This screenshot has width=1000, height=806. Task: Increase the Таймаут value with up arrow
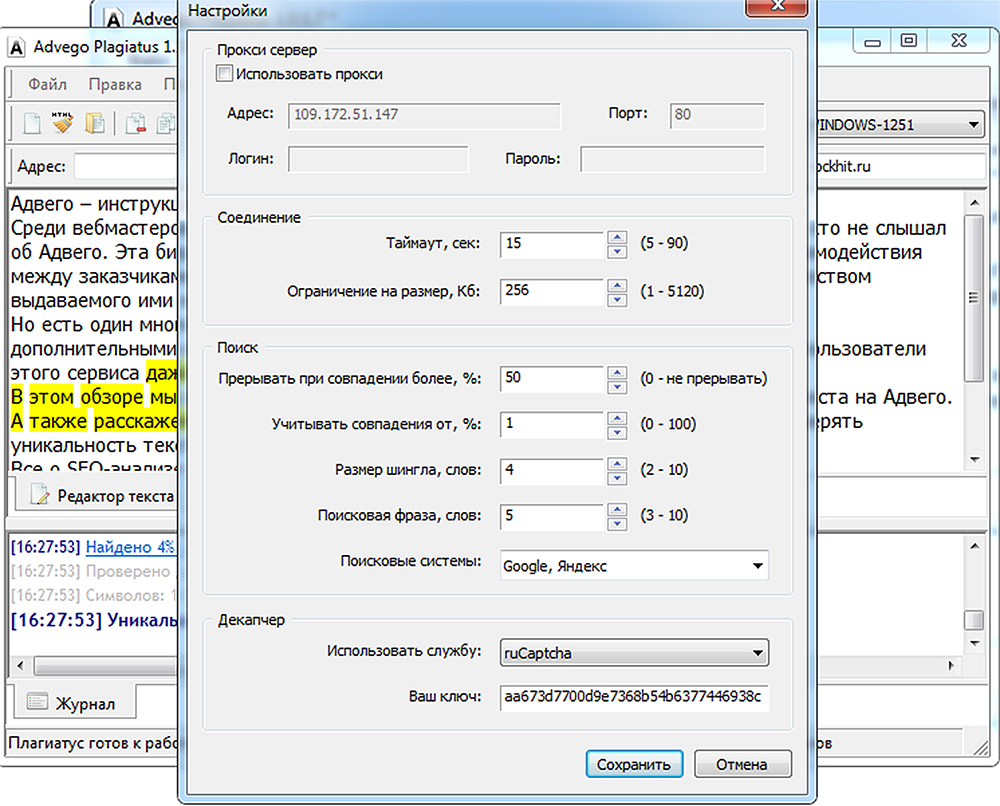pyautogui.click(x=618, y=237)
